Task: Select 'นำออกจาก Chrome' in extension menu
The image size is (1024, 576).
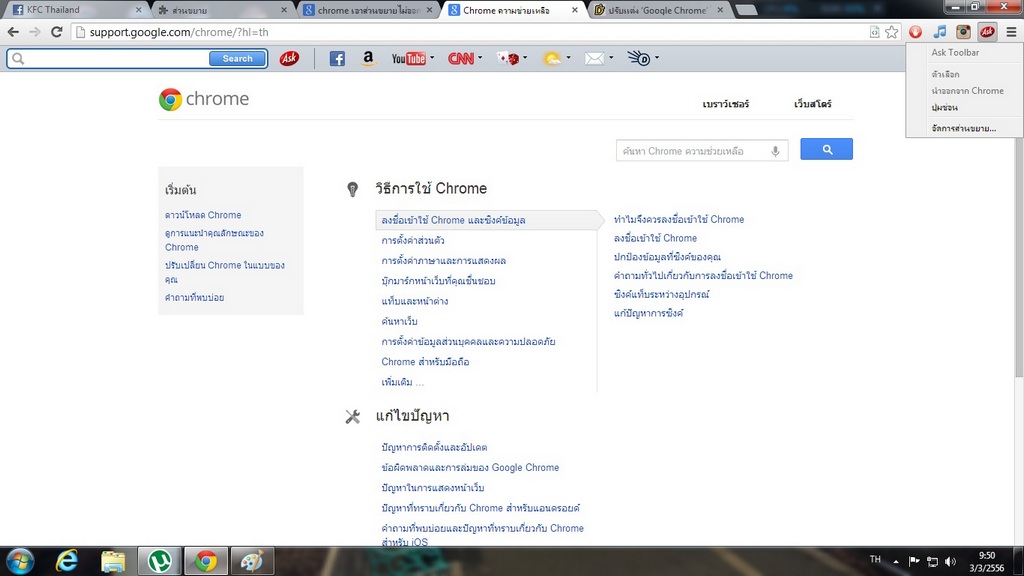Action: (x=967, y=91)
